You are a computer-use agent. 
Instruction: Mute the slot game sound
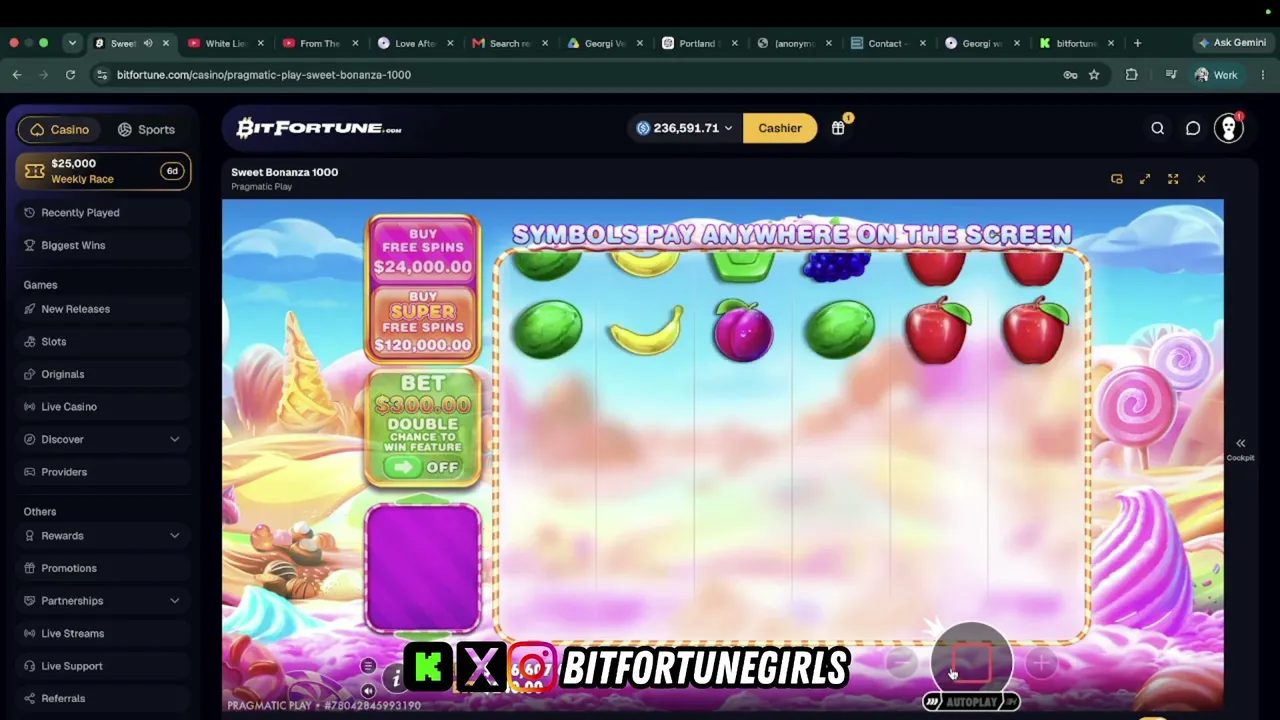(368, 690)
